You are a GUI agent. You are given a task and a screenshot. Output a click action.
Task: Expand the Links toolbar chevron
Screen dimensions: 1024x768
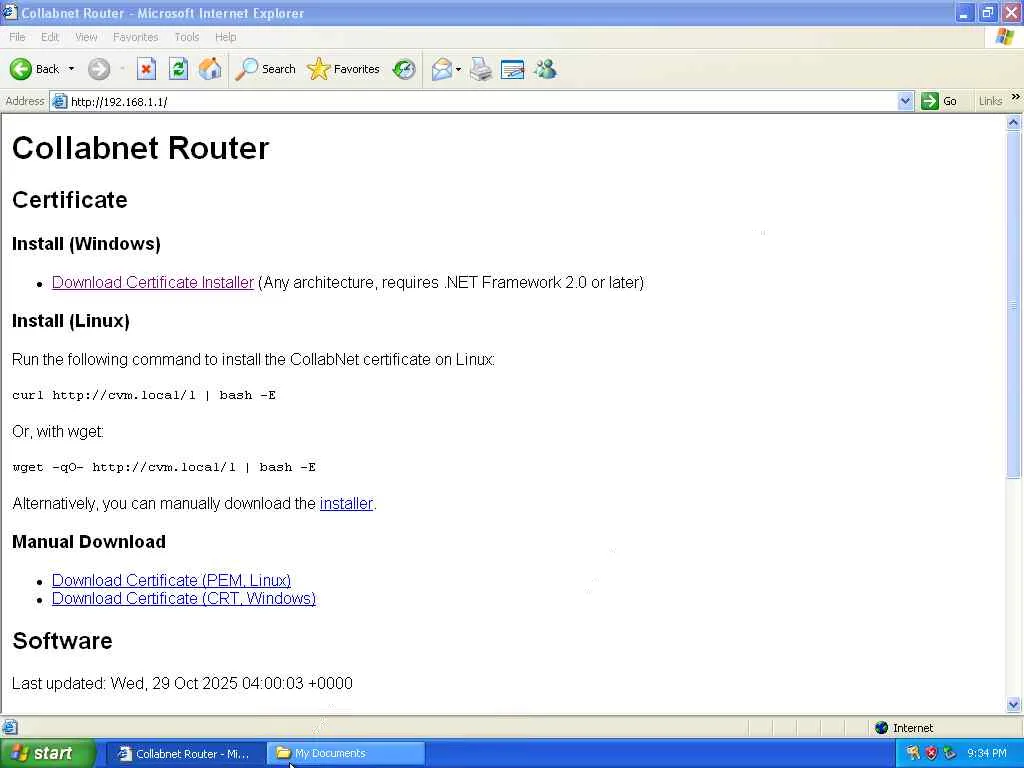pyautogui.click(x=1016, y=97)
